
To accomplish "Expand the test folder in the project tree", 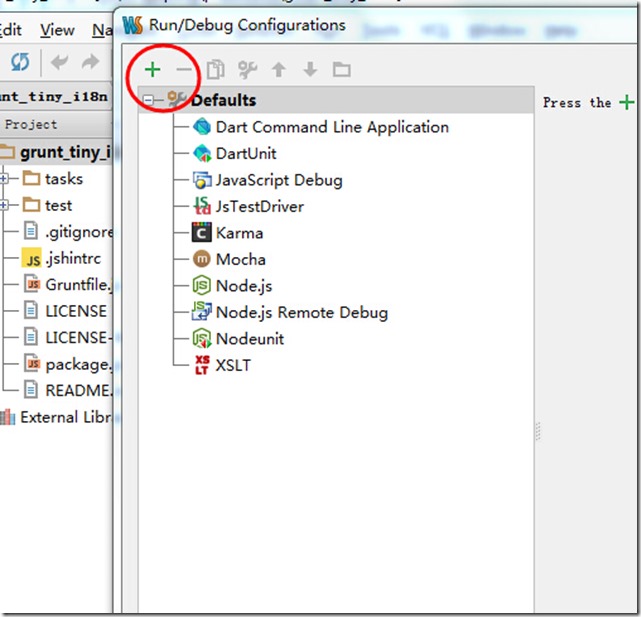I will (4, 205).
